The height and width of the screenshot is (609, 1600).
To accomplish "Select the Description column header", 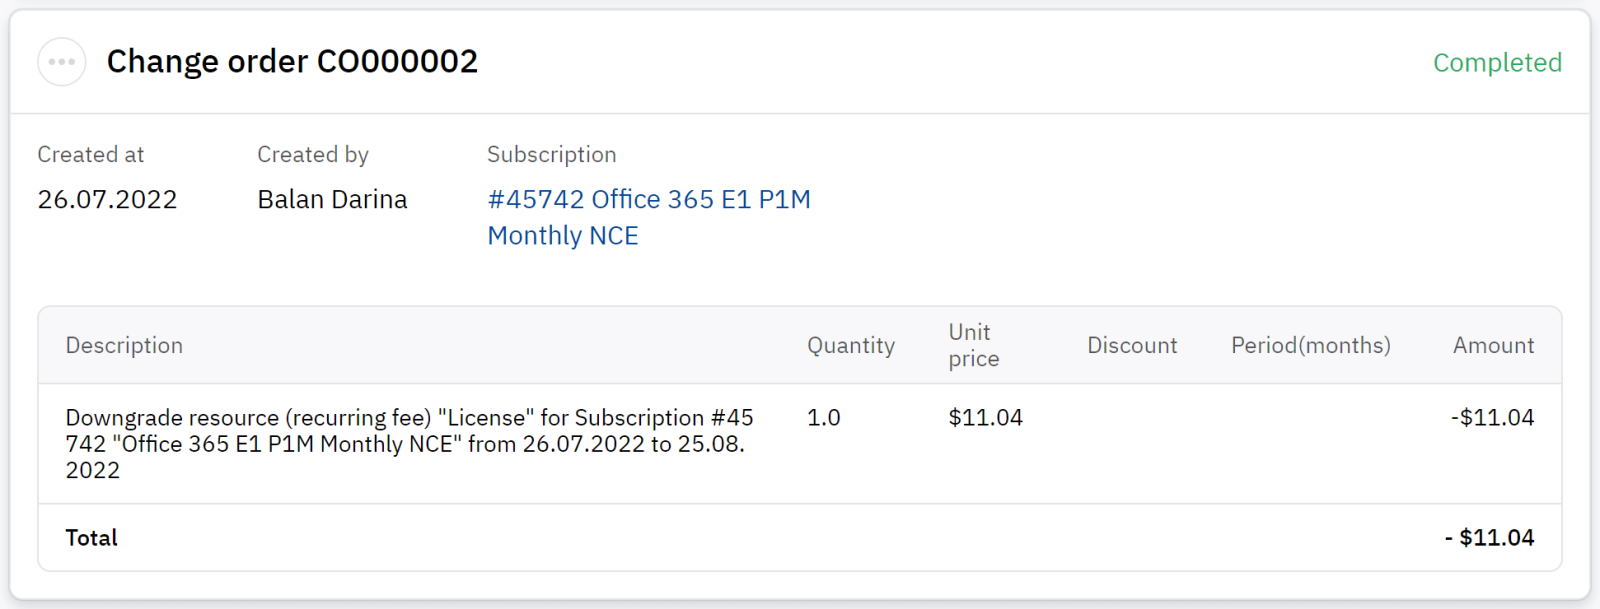I will (124, 346).
